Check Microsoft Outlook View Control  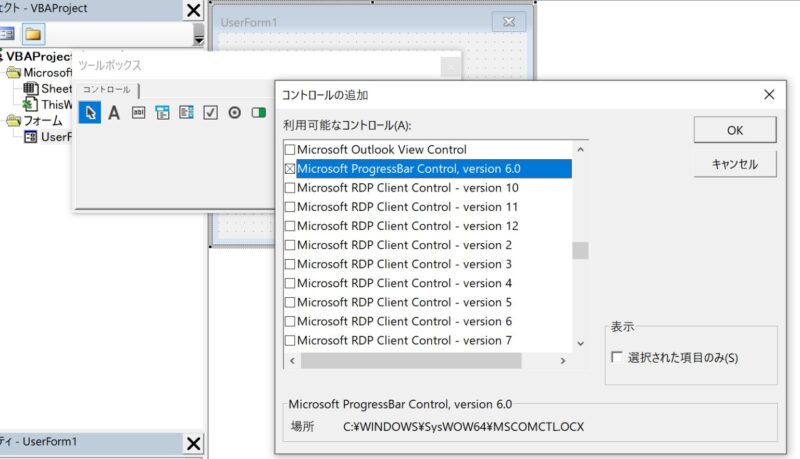[290, 150]
